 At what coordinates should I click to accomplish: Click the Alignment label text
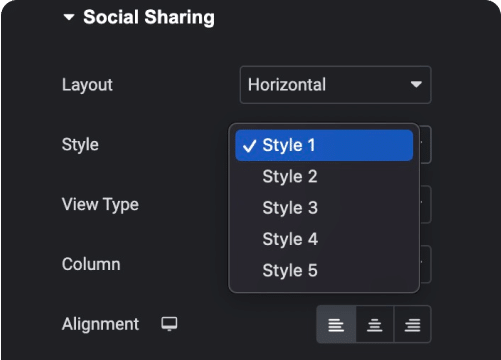point(100,324)
